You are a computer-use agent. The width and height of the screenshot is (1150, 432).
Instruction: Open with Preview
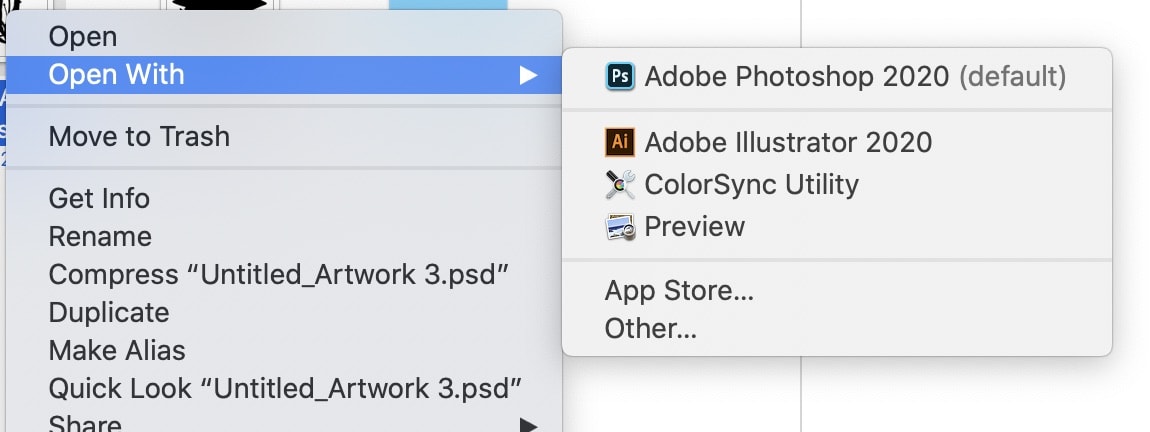pos(837,227)
